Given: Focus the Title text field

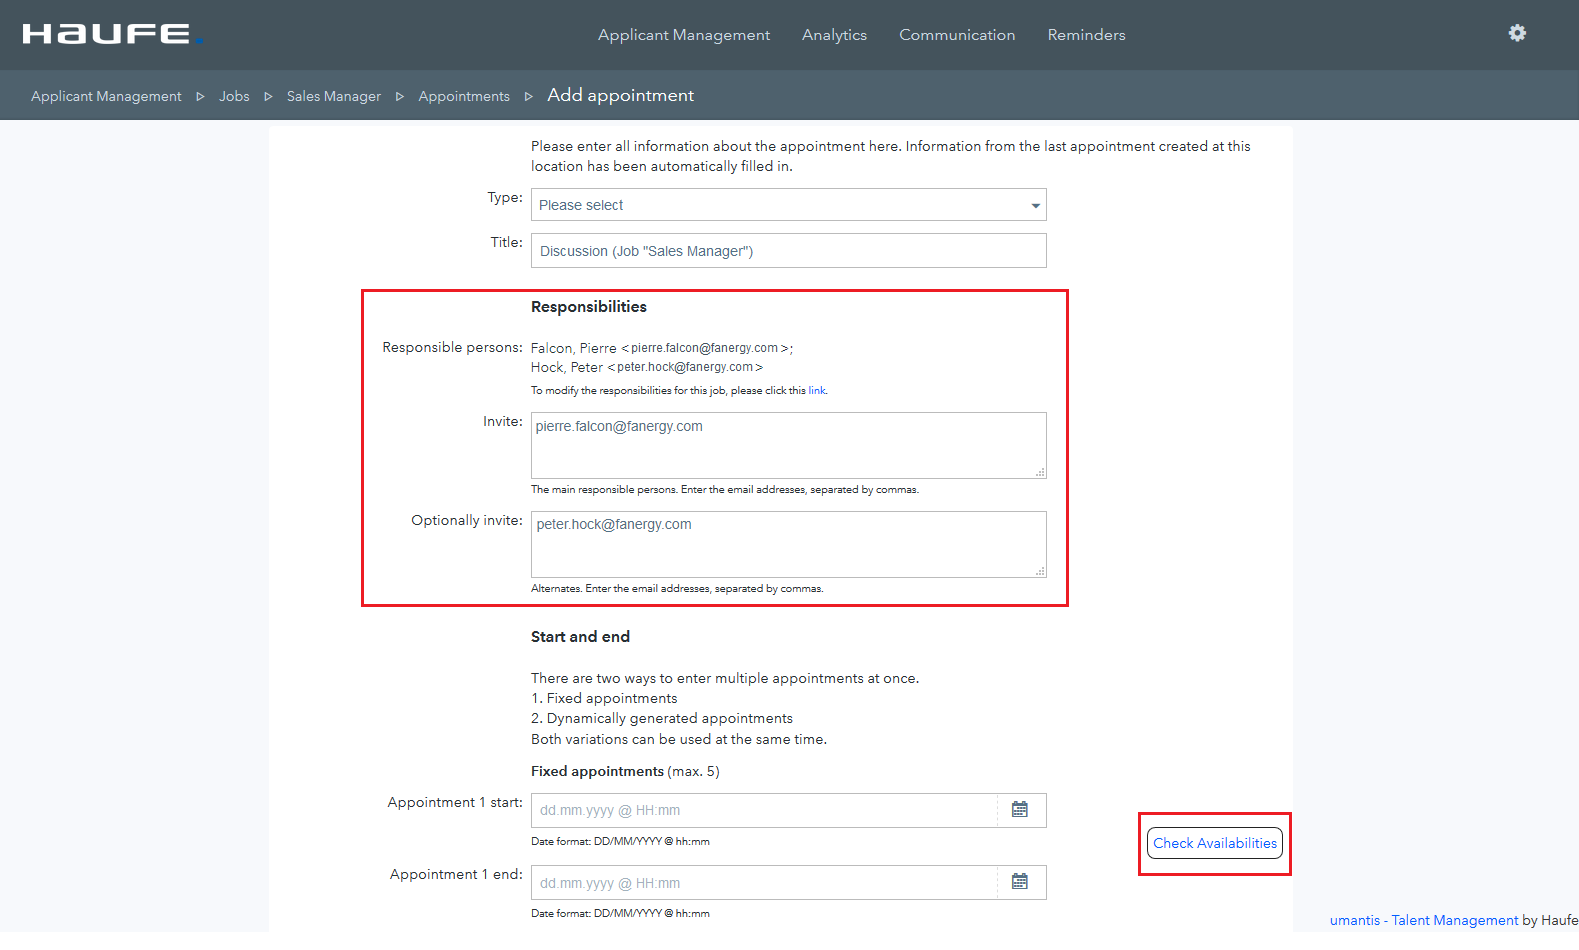Looking at the screenshot, I should pyautogui.click(x=788, y=251).
